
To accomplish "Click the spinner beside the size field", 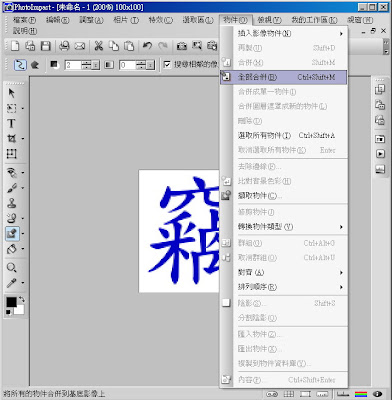I will click(86, 65).
